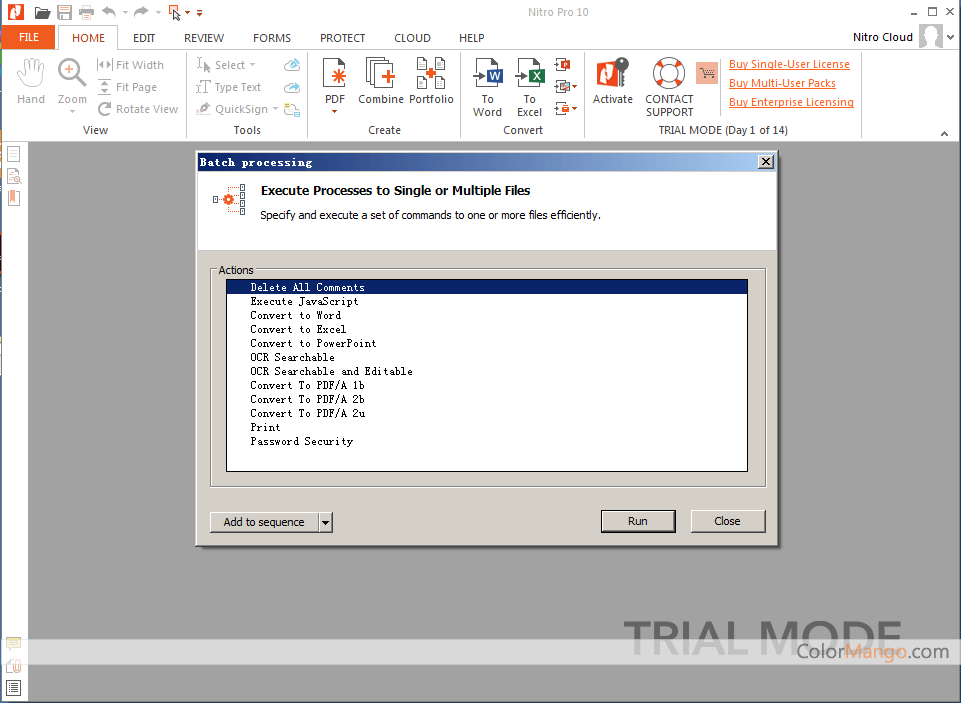Switch to the EDIT ribbon tab
The height and width of the screenshot is (703, 961).
click(x=144, y=38)
